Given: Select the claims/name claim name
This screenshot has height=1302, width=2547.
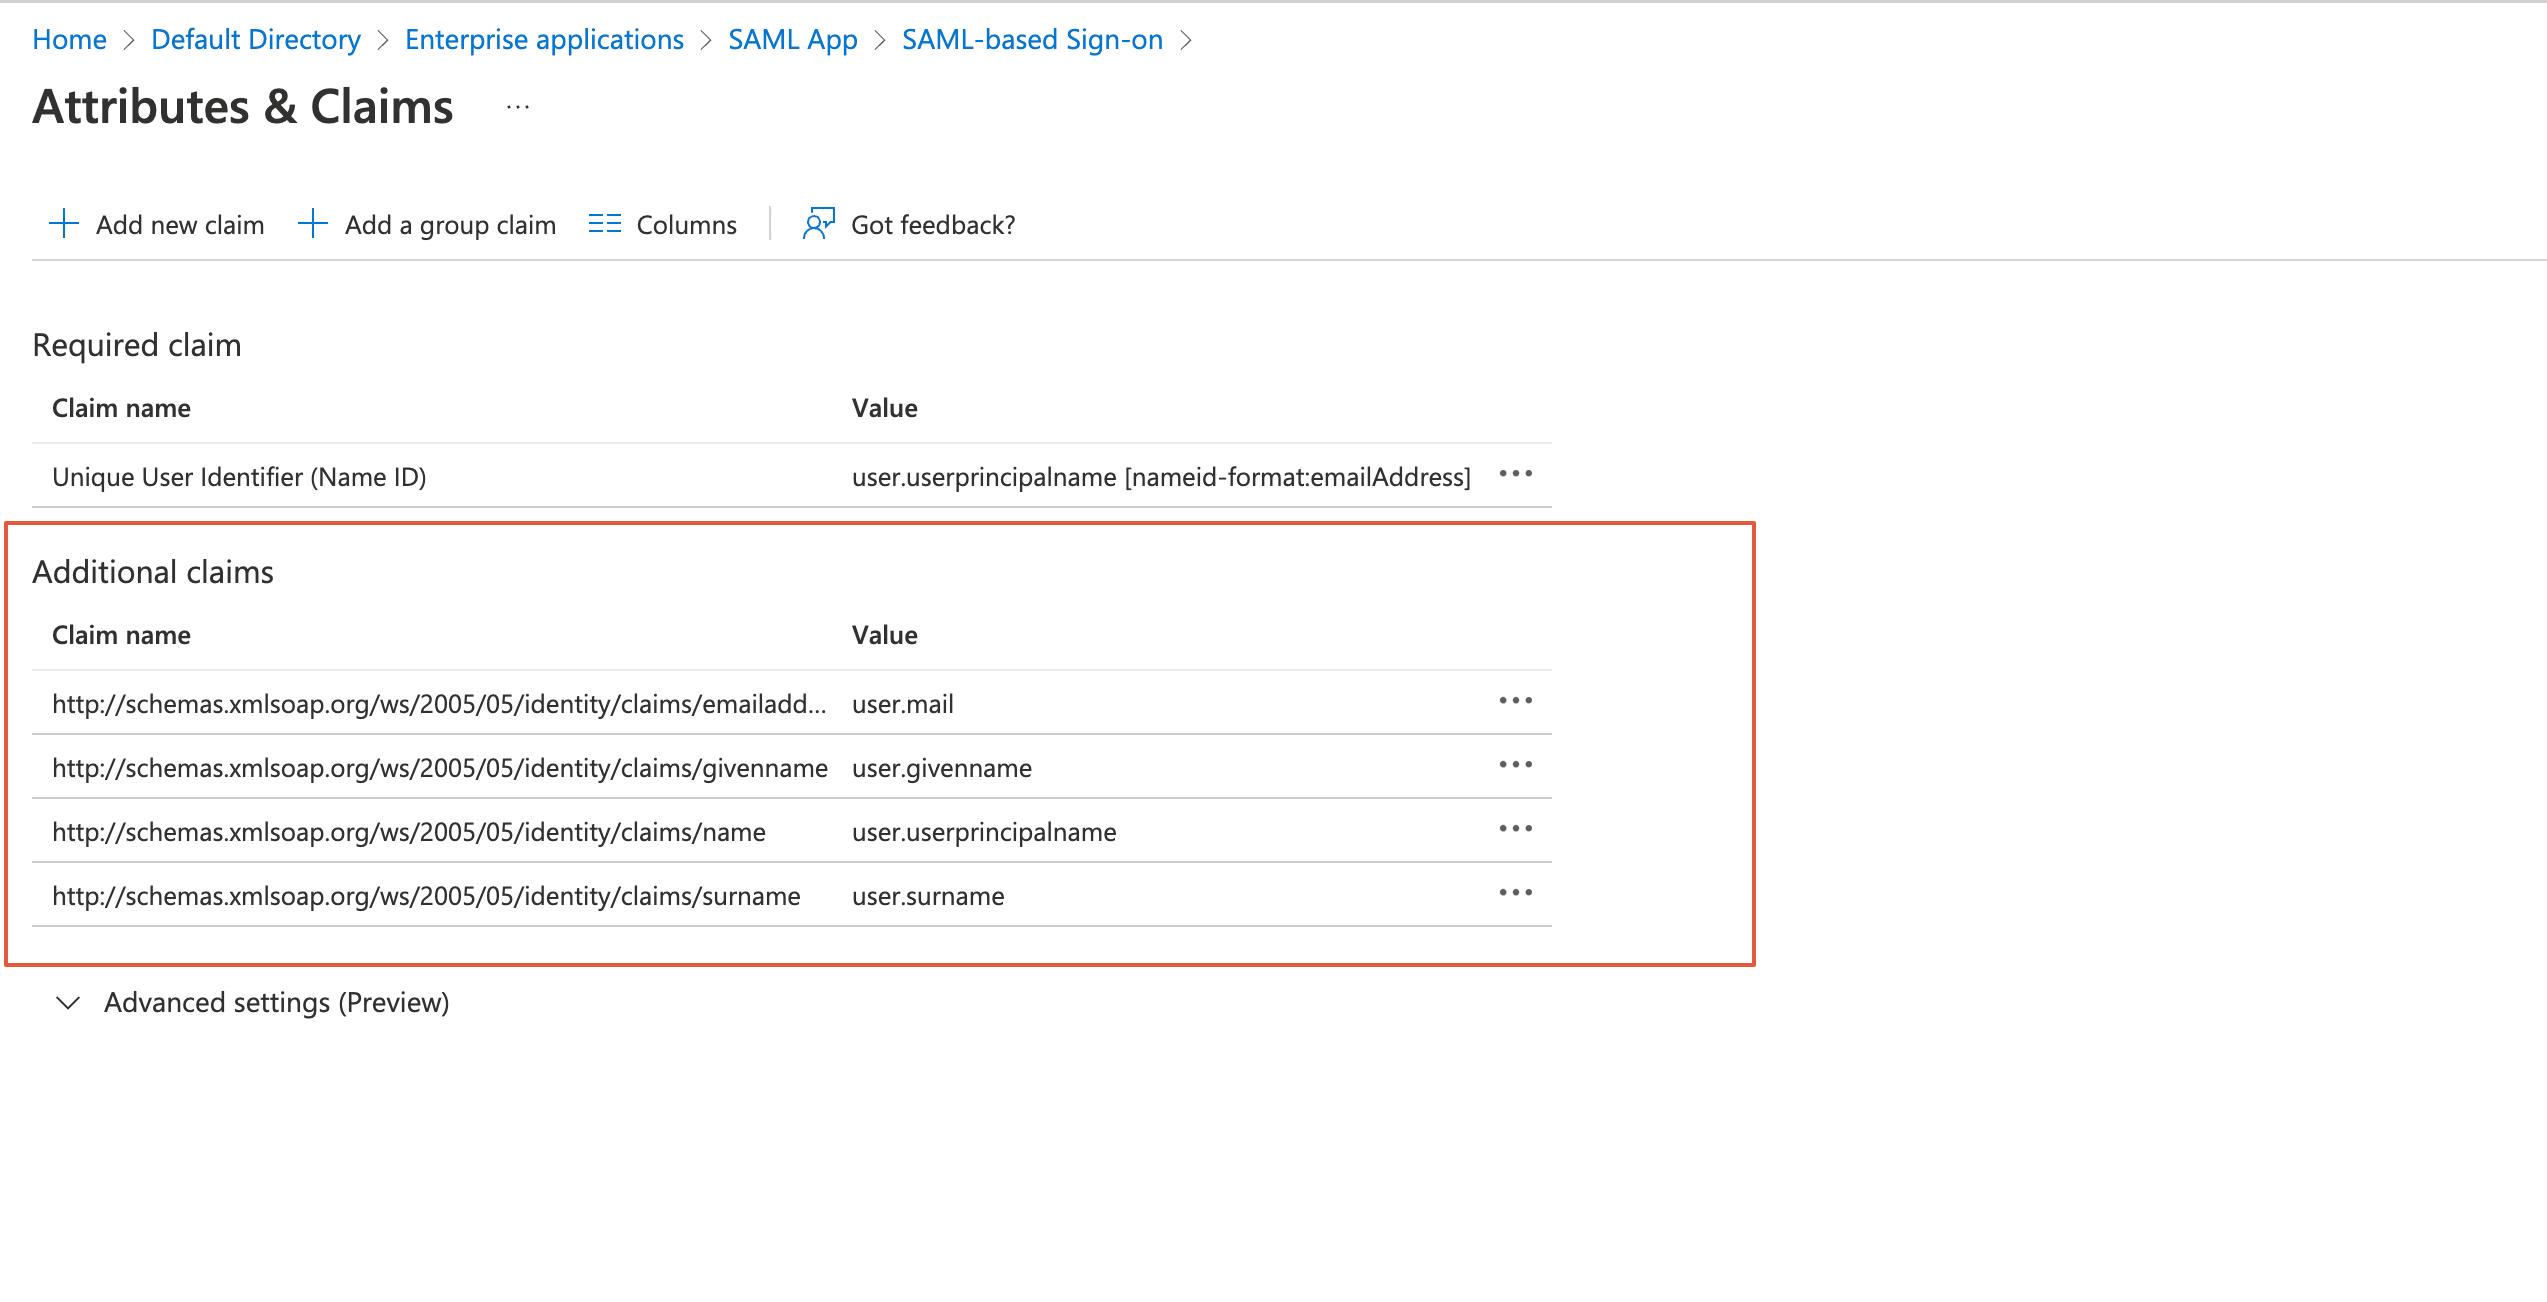Looking at the screenshot, I should point(409,832).
